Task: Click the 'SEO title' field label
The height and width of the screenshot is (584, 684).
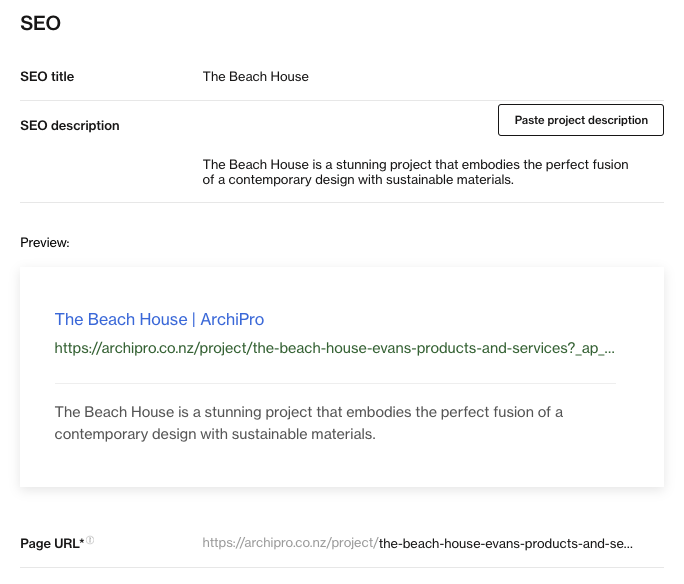Action: (47, 77)
